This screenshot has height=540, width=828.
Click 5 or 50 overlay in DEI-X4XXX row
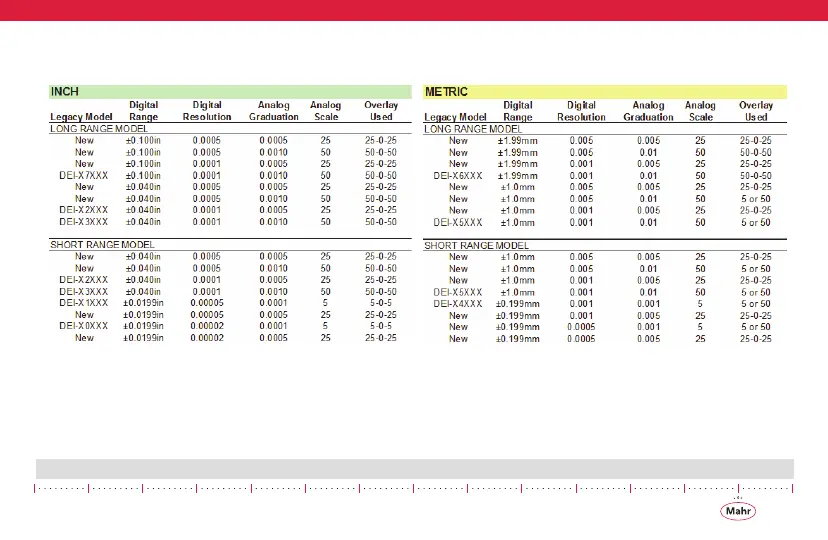click(x=756, y=304)
